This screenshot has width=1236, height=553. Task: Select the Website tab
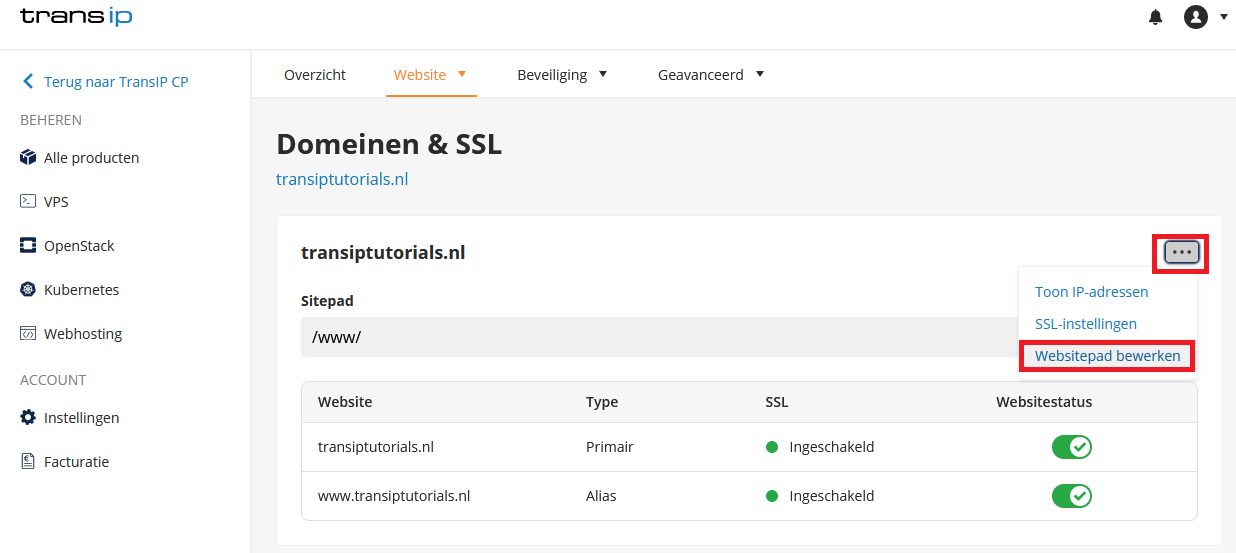(x=420, y=75)
